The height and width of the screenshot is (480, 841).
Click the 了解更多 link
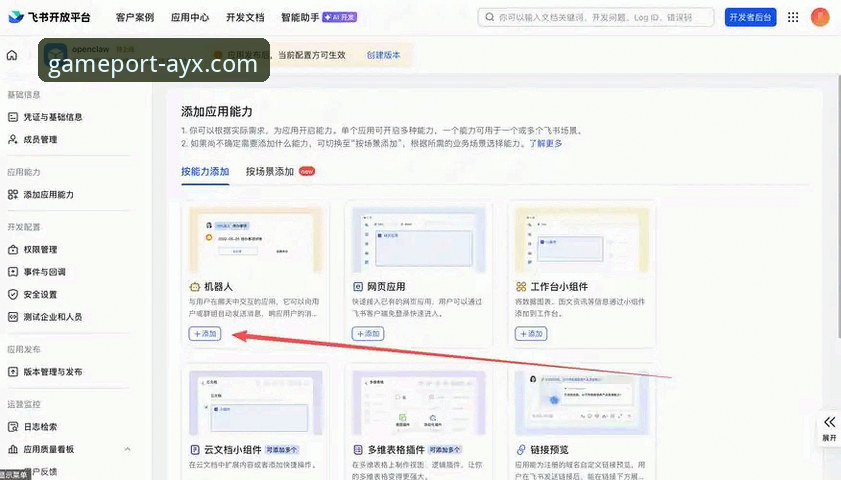545,143
